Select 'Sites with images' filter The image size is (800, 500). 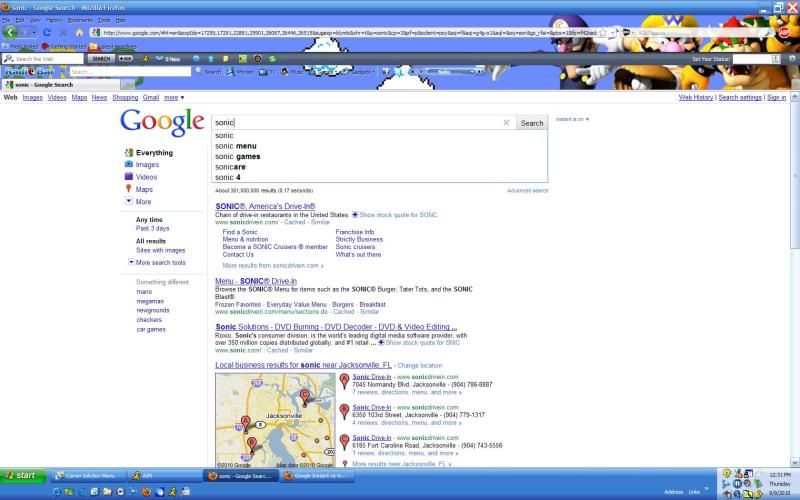tap(161, 250)
